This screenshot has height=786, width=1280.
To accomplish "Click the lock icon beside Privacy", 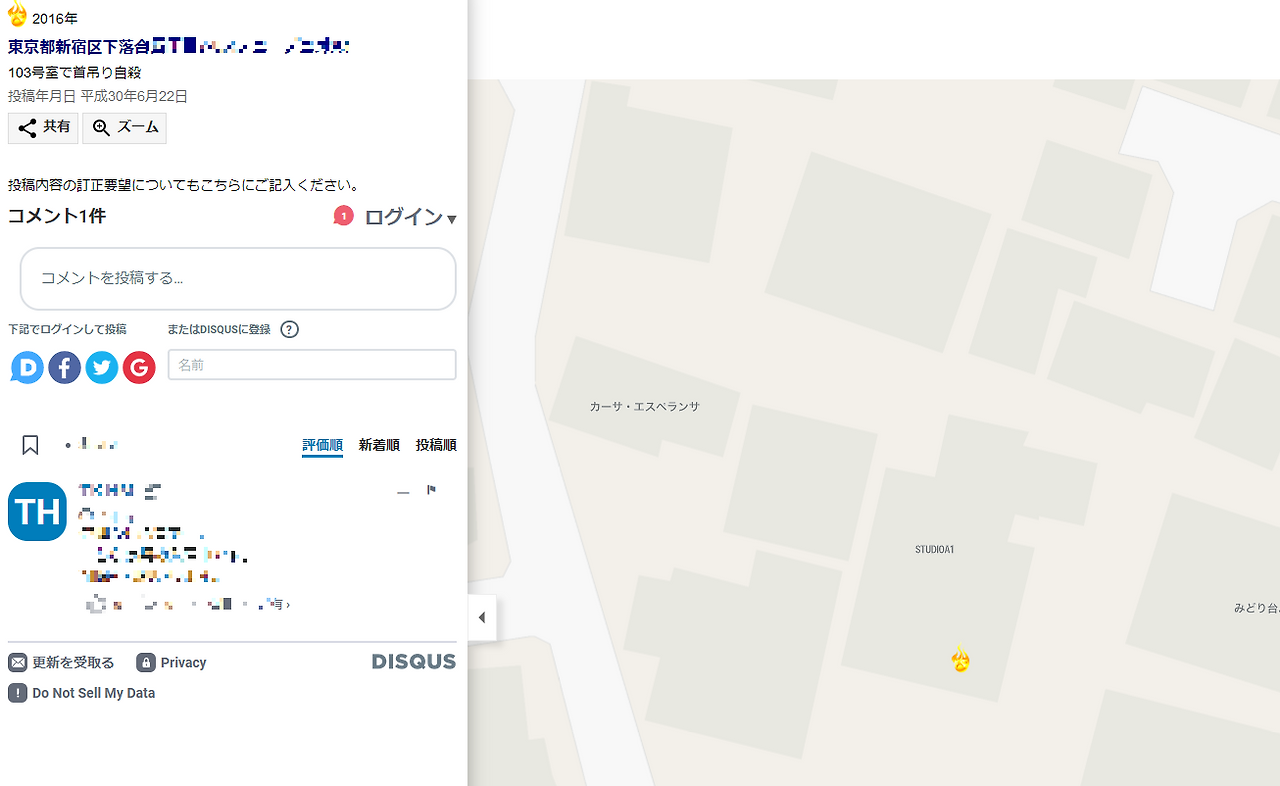I will 146,662.
